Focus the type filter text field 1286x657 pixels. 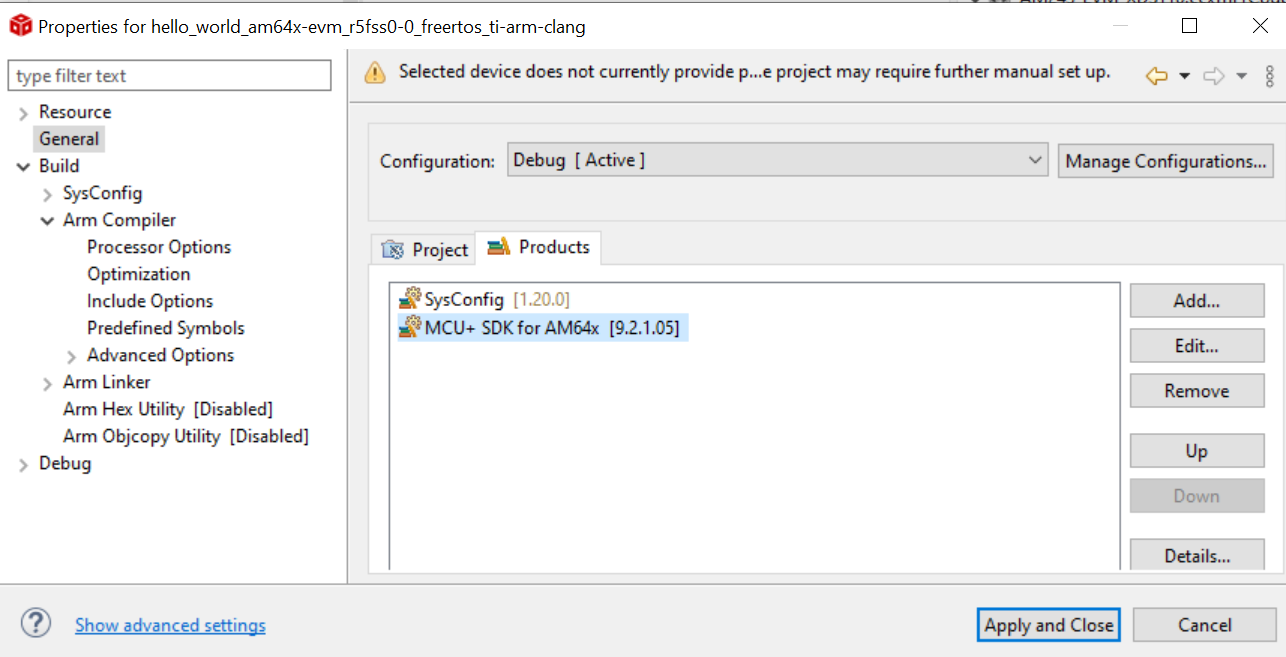[169, 76]
